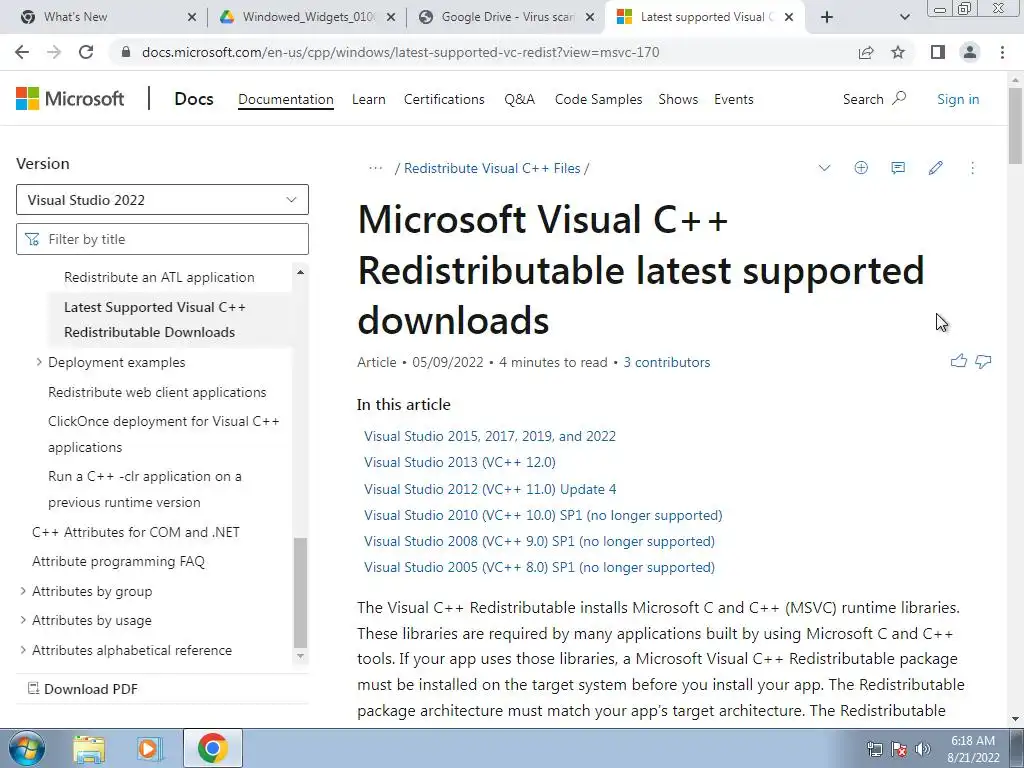
Task: Open Redistribute an ATL application
Action: pos(159,278)
